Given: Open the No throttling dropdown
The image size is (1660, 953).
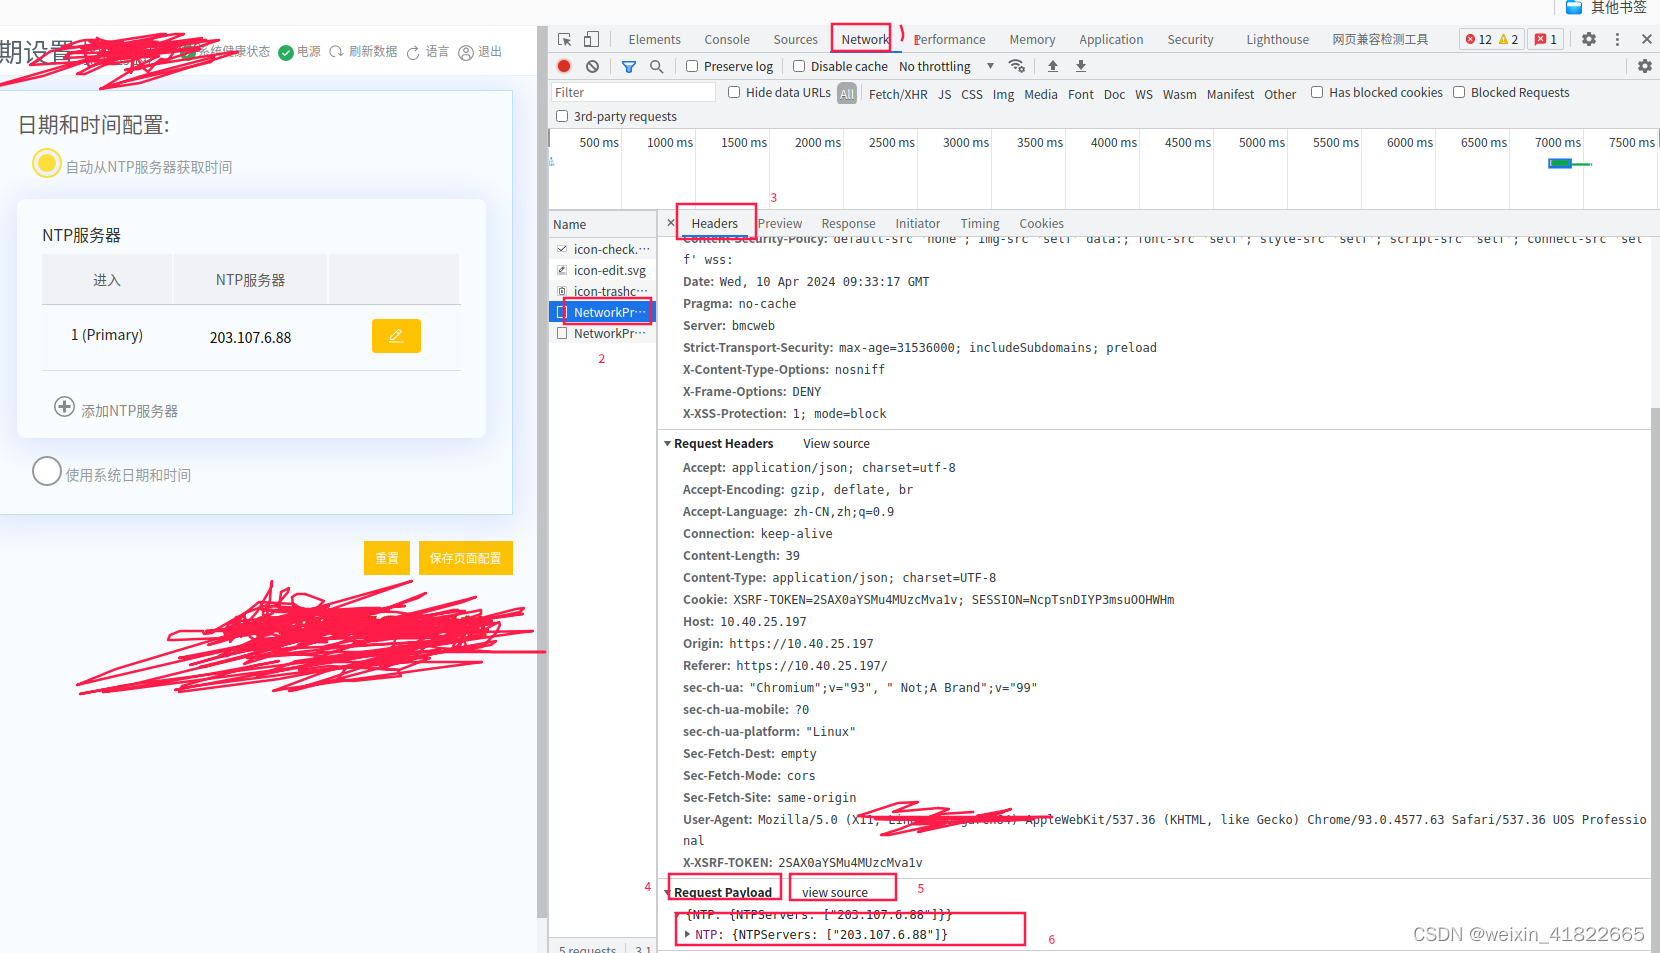Looking at the screenshot, I should click(x=940, y=65).
